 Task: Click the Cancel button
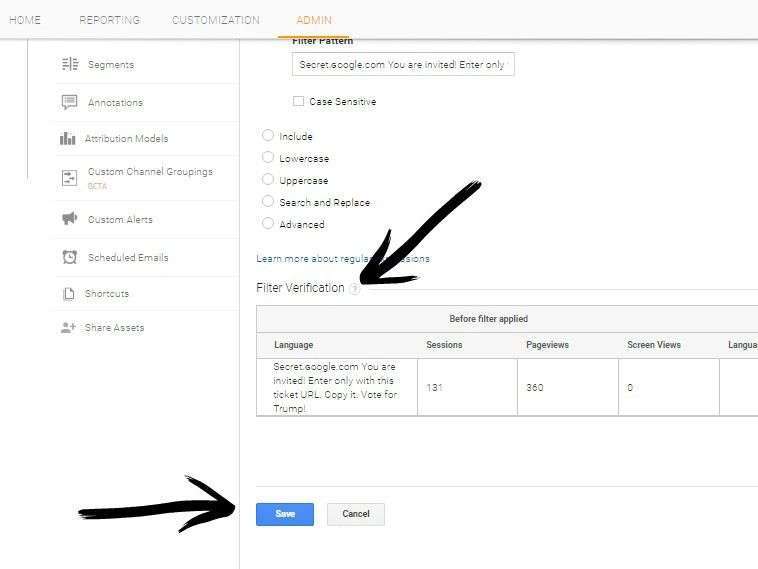pyautogui.click(x=356, y=514)
